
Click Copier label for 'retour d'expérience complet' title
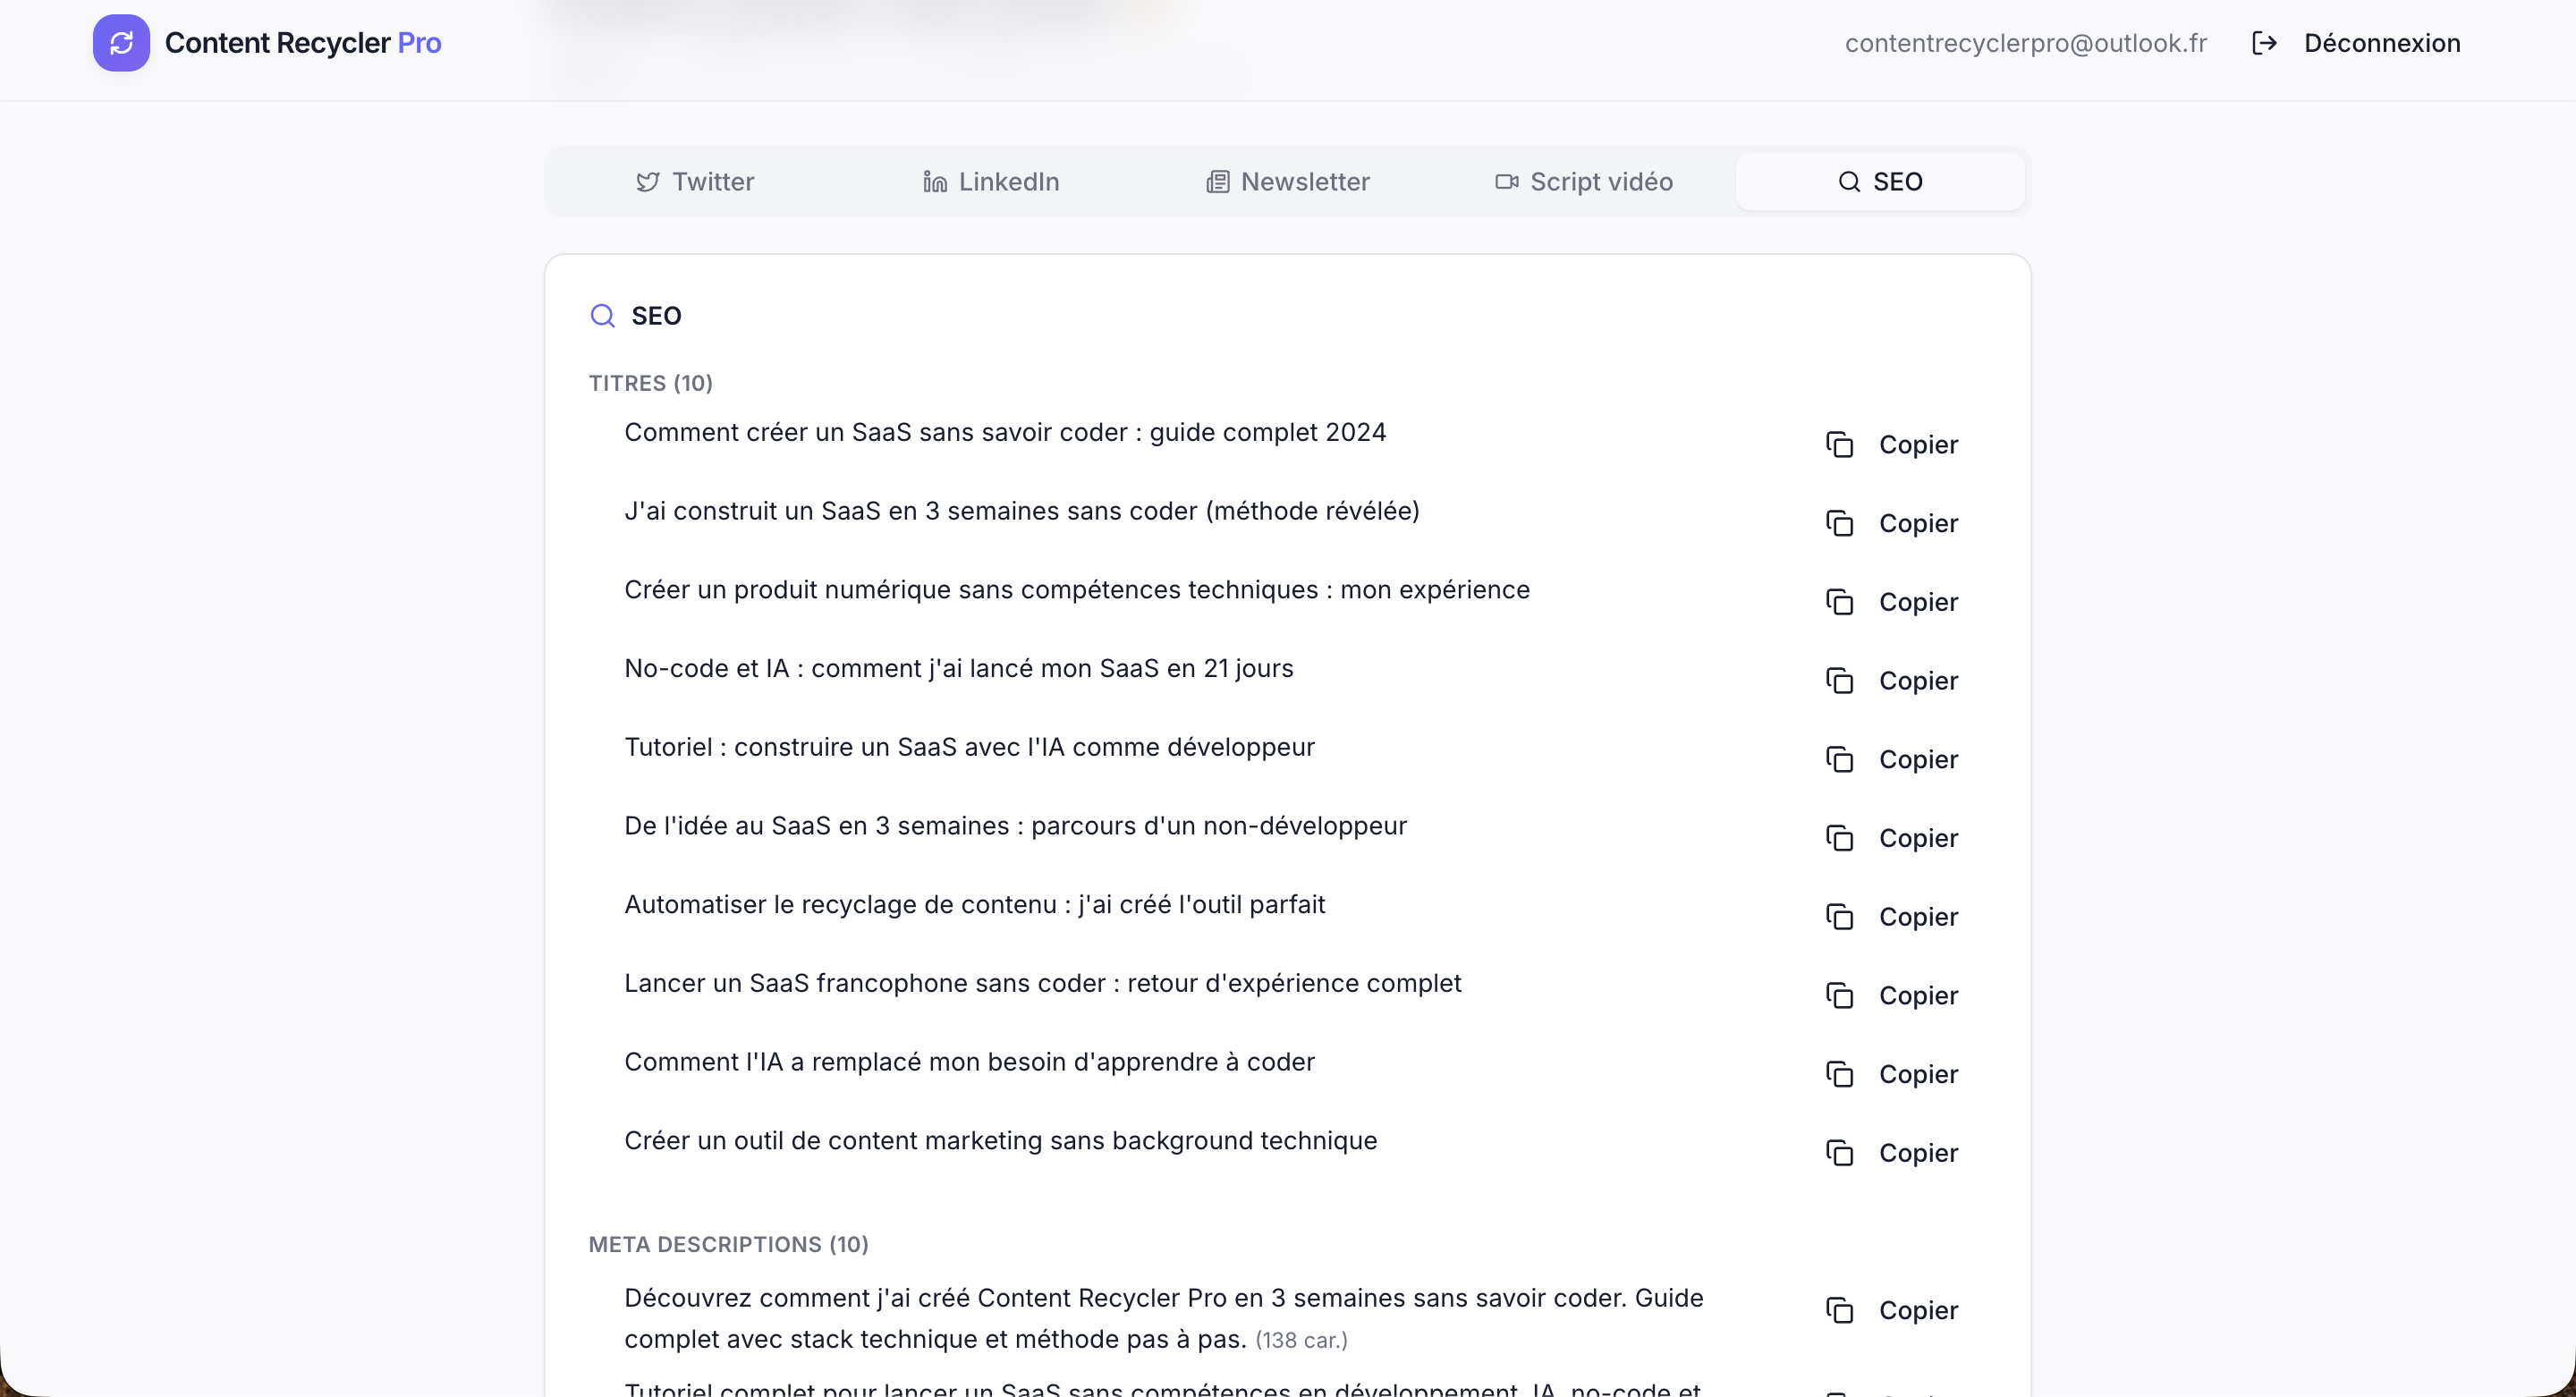coord(1918,996)
